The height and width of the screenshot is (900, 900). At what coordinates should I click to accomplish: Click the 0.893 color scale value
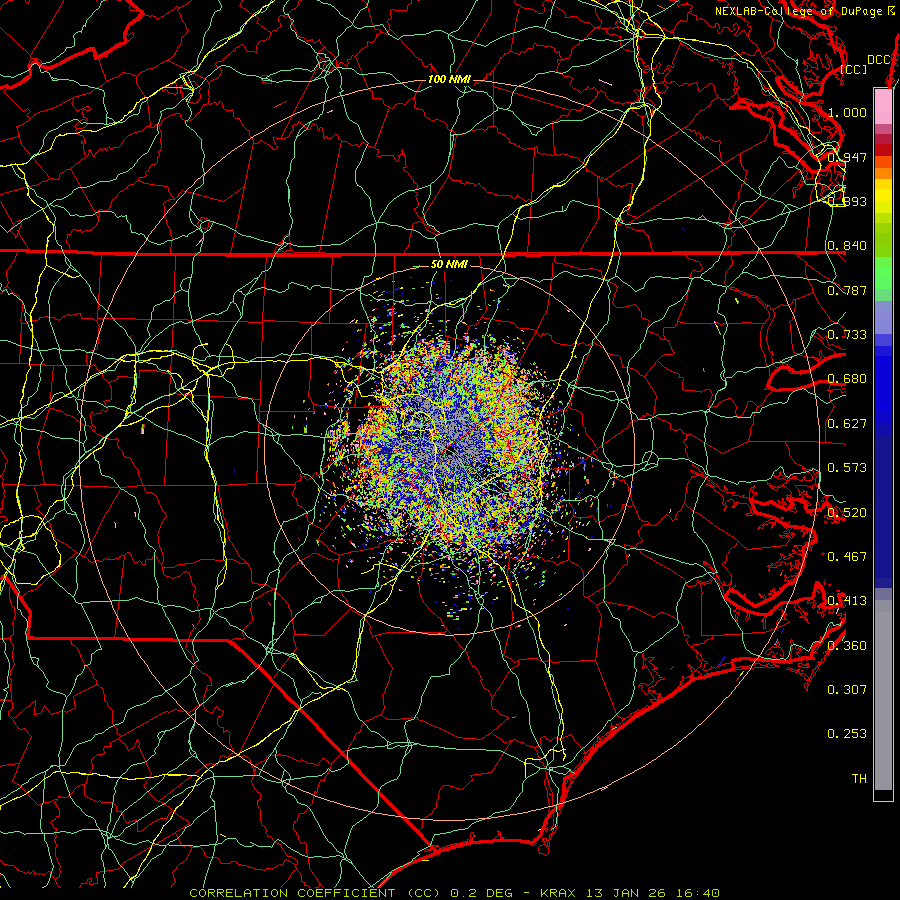coord(847,201)
